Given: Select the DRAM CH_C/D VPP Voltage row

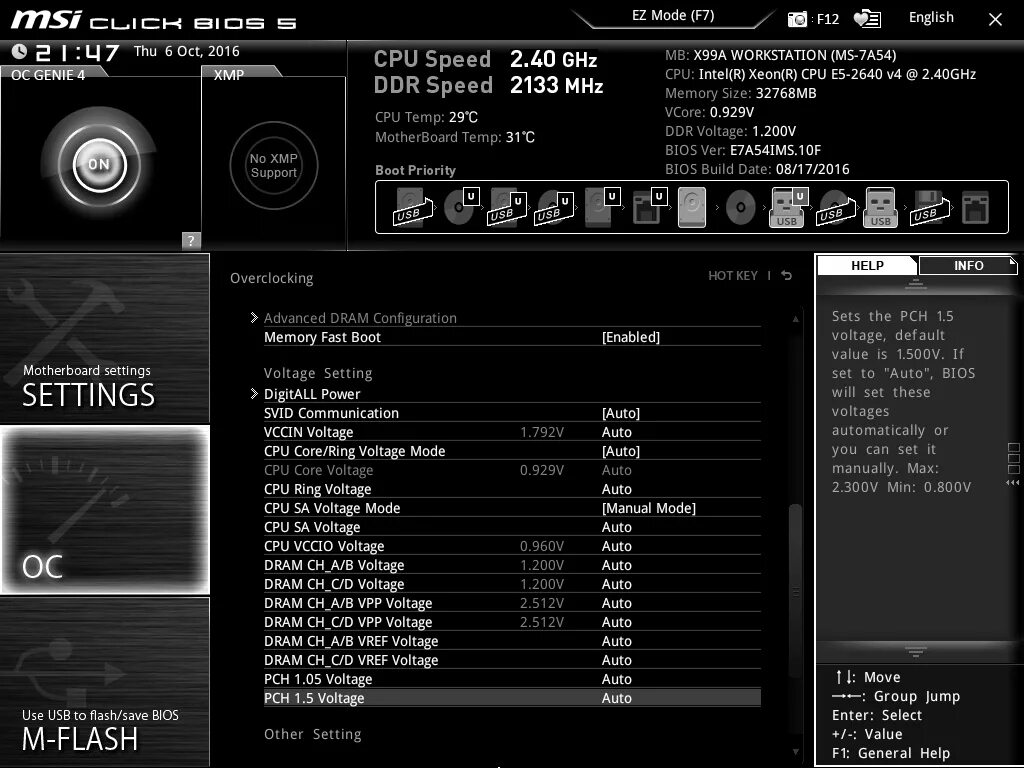Looking at the screenshot, I should pos(512,621).
